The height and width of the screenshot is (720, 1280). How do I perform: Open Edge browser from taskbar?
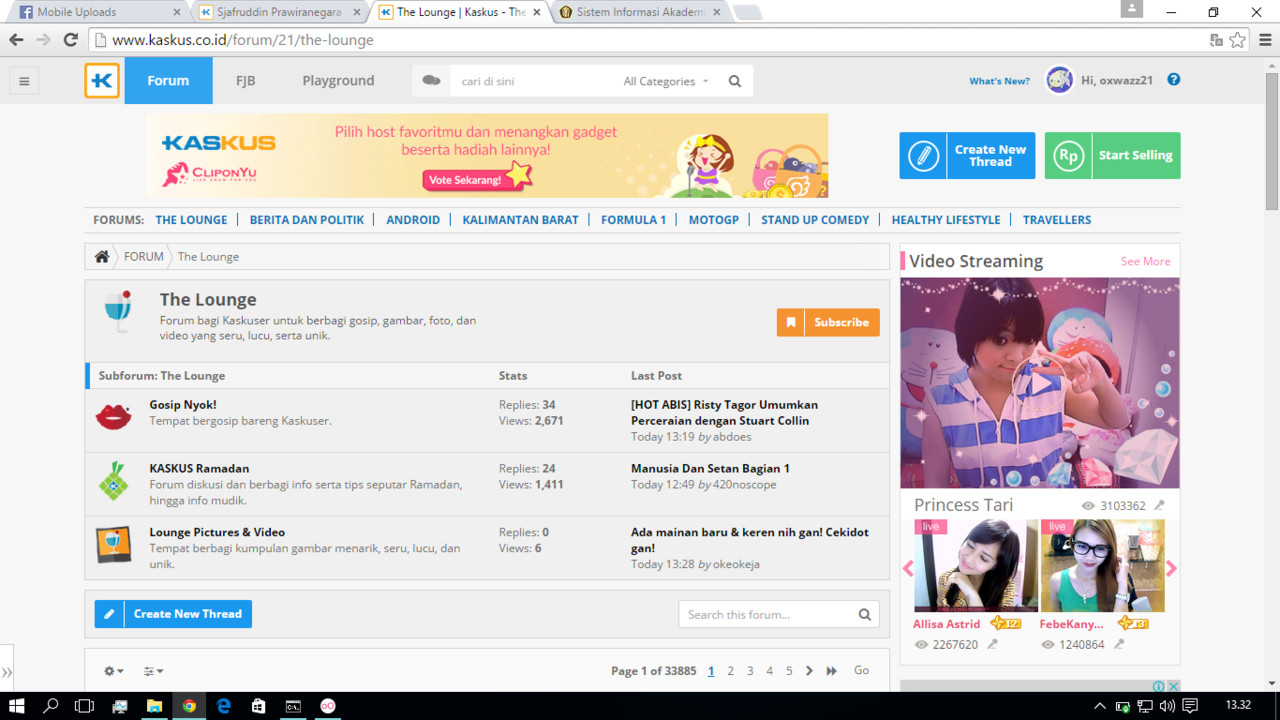(x=223, y=706)
